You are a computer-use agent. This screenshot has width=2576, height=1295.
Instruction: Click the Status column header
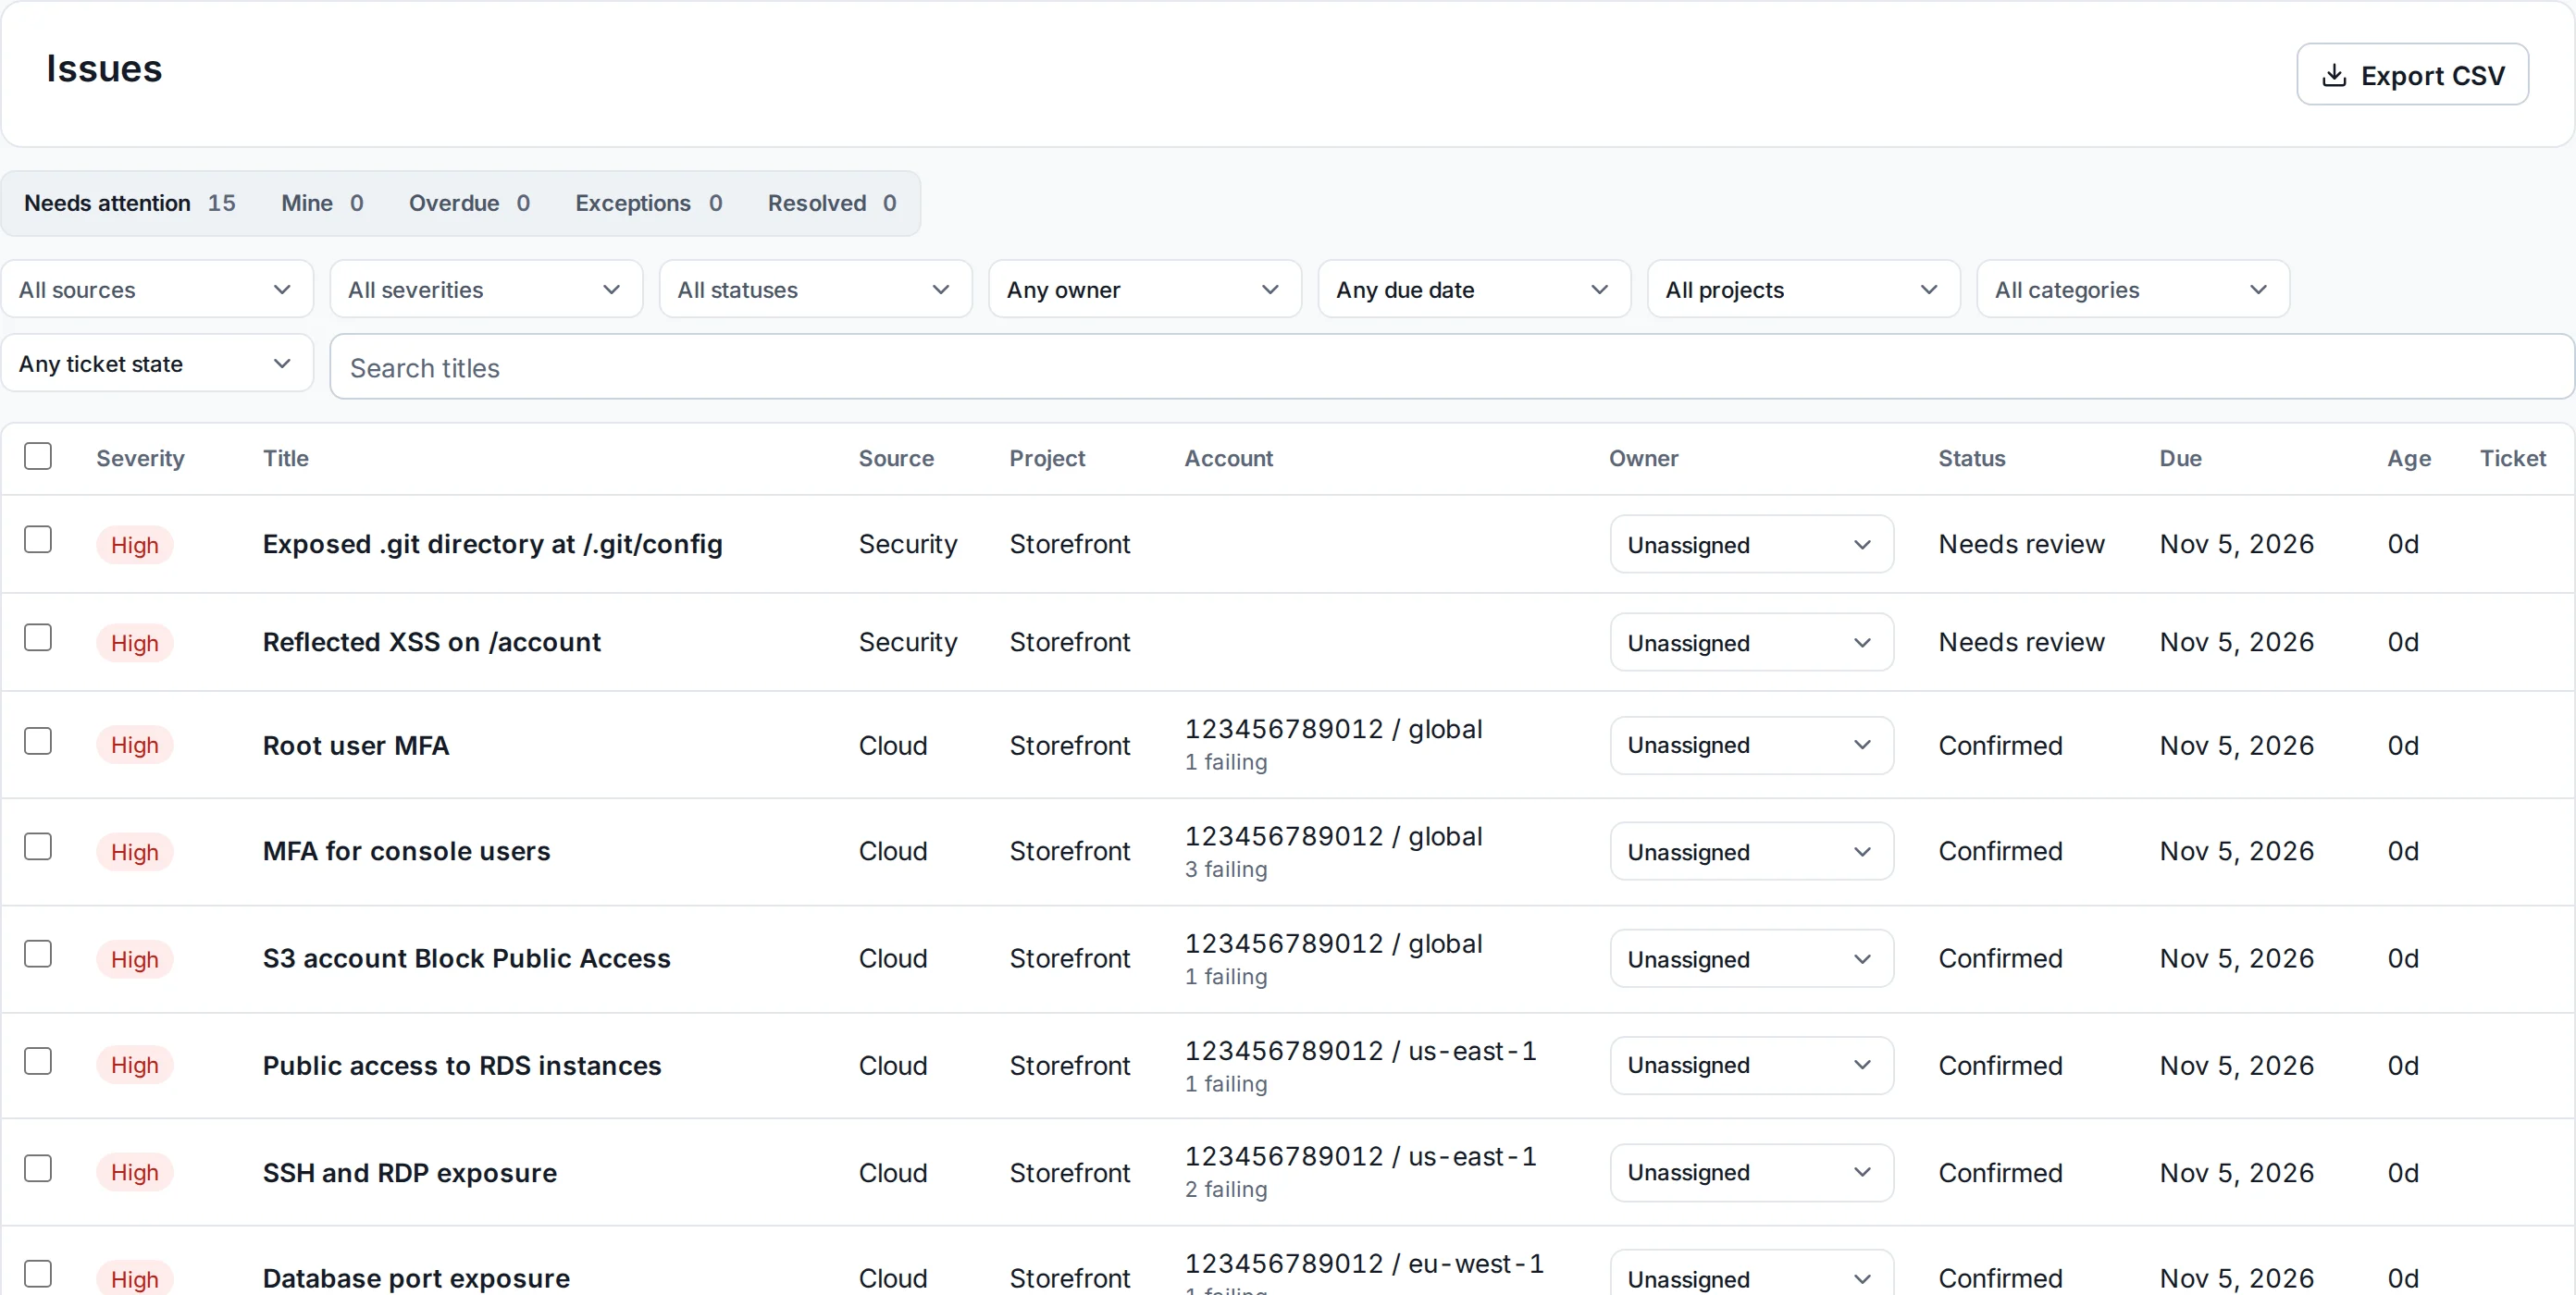click(1971, 458)
